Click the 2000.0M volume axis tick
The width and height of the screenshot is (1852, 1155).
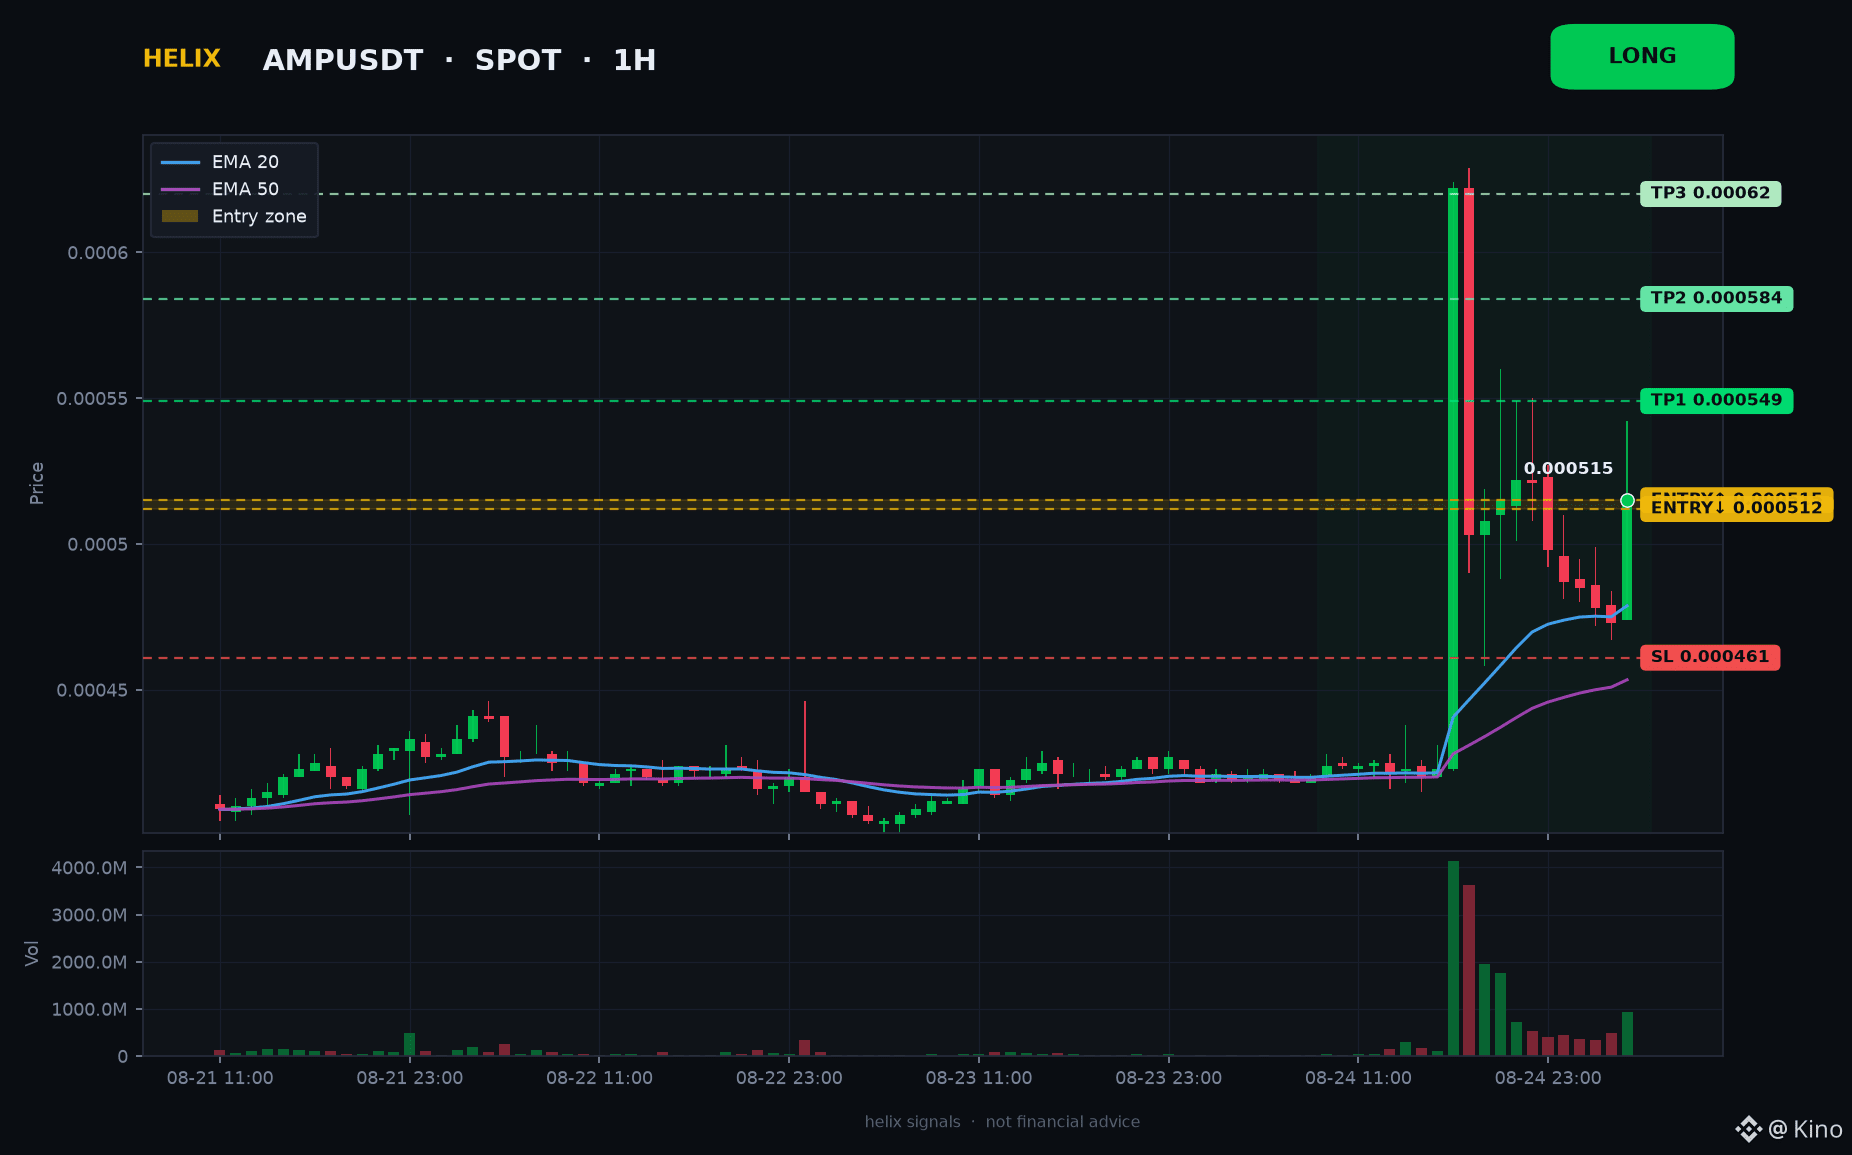coord(89,962)
